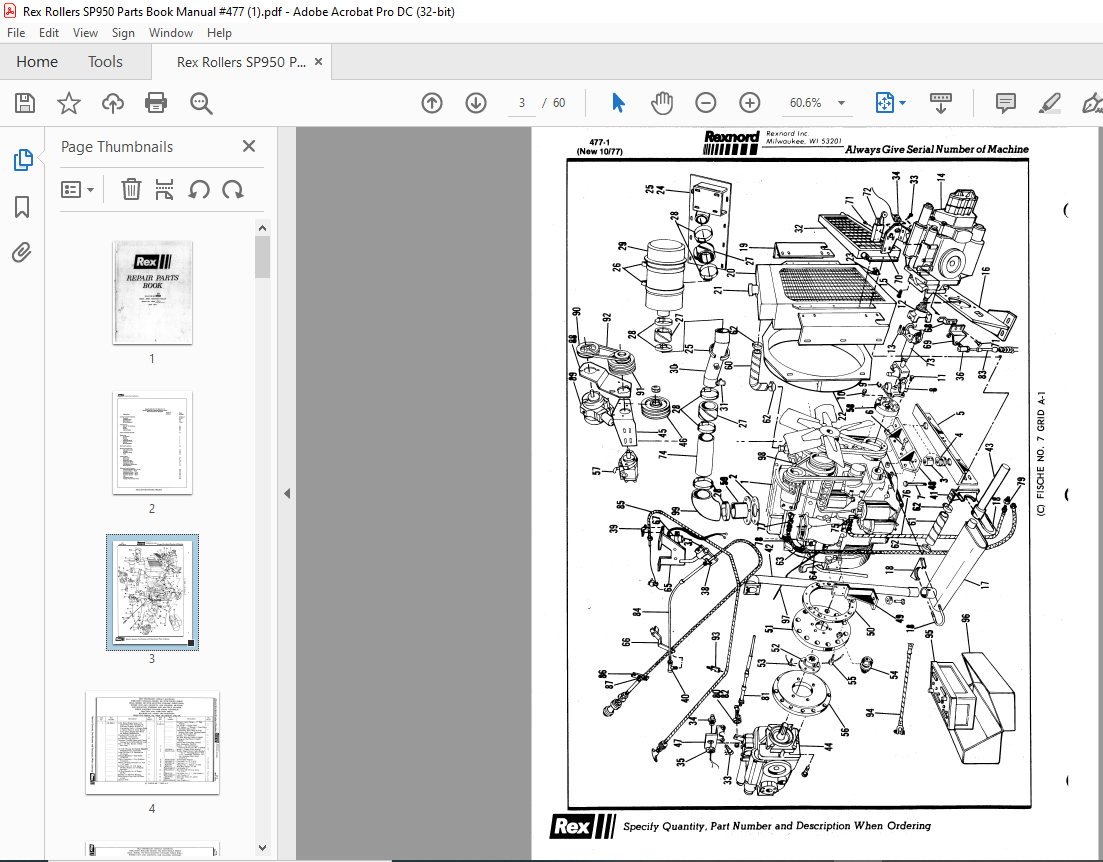Image resolution: width=1103 pixels, height=862 pixels.
Task: Click the upload to cloud icon
Action: (113, 103)
